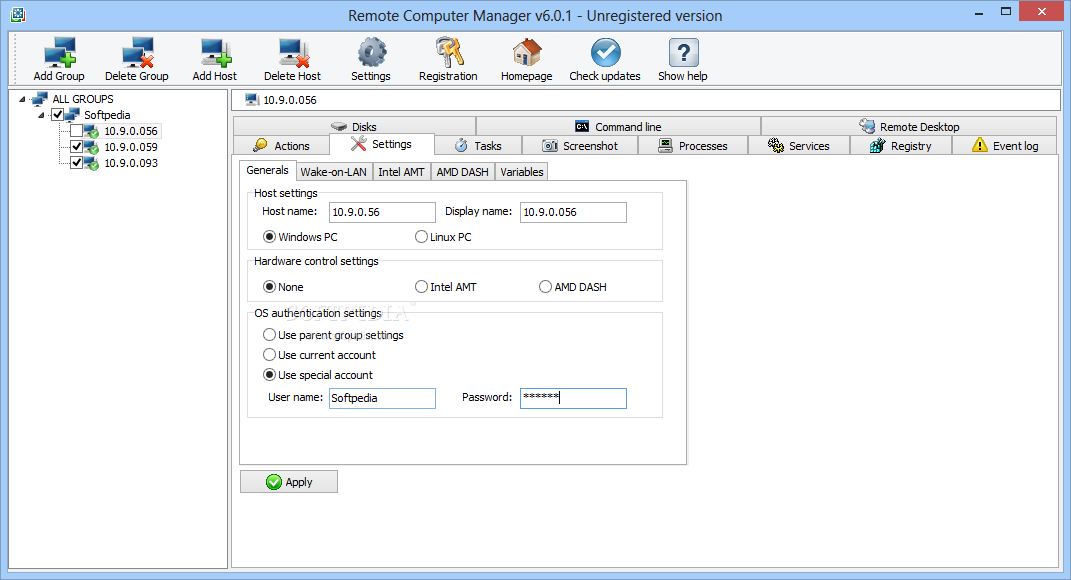1071x580 pixels.
Task: Select host 10.9.0.093 in tree
Action: (130, 163)
